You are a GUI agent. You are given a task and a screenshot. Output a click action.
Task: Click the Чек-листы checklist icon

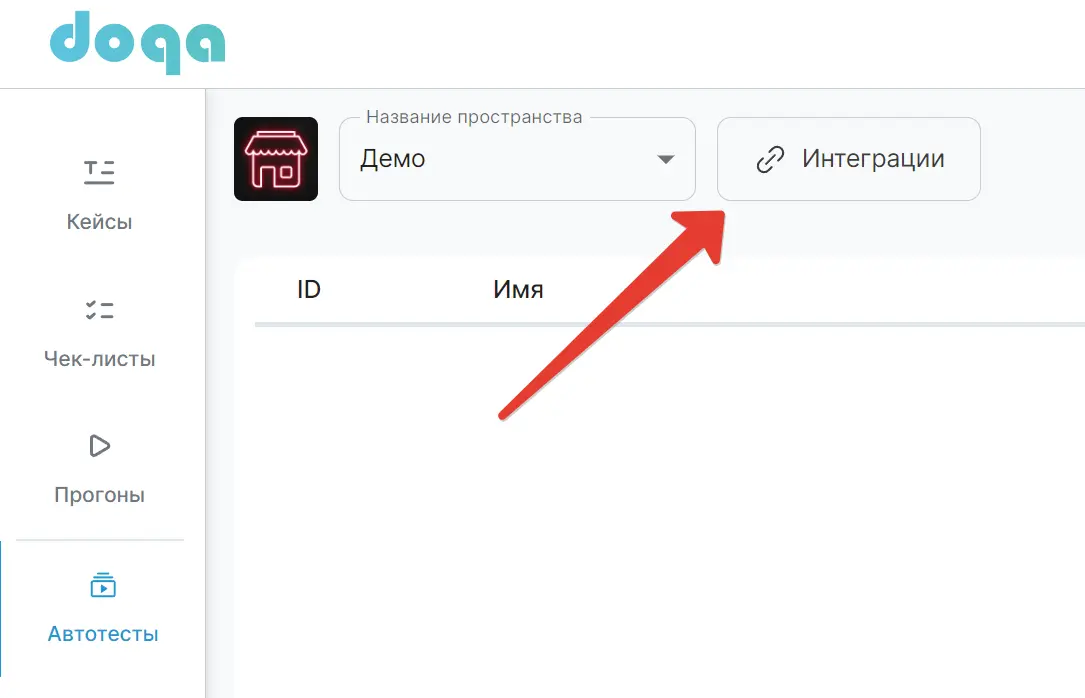[x=99, y=309]
